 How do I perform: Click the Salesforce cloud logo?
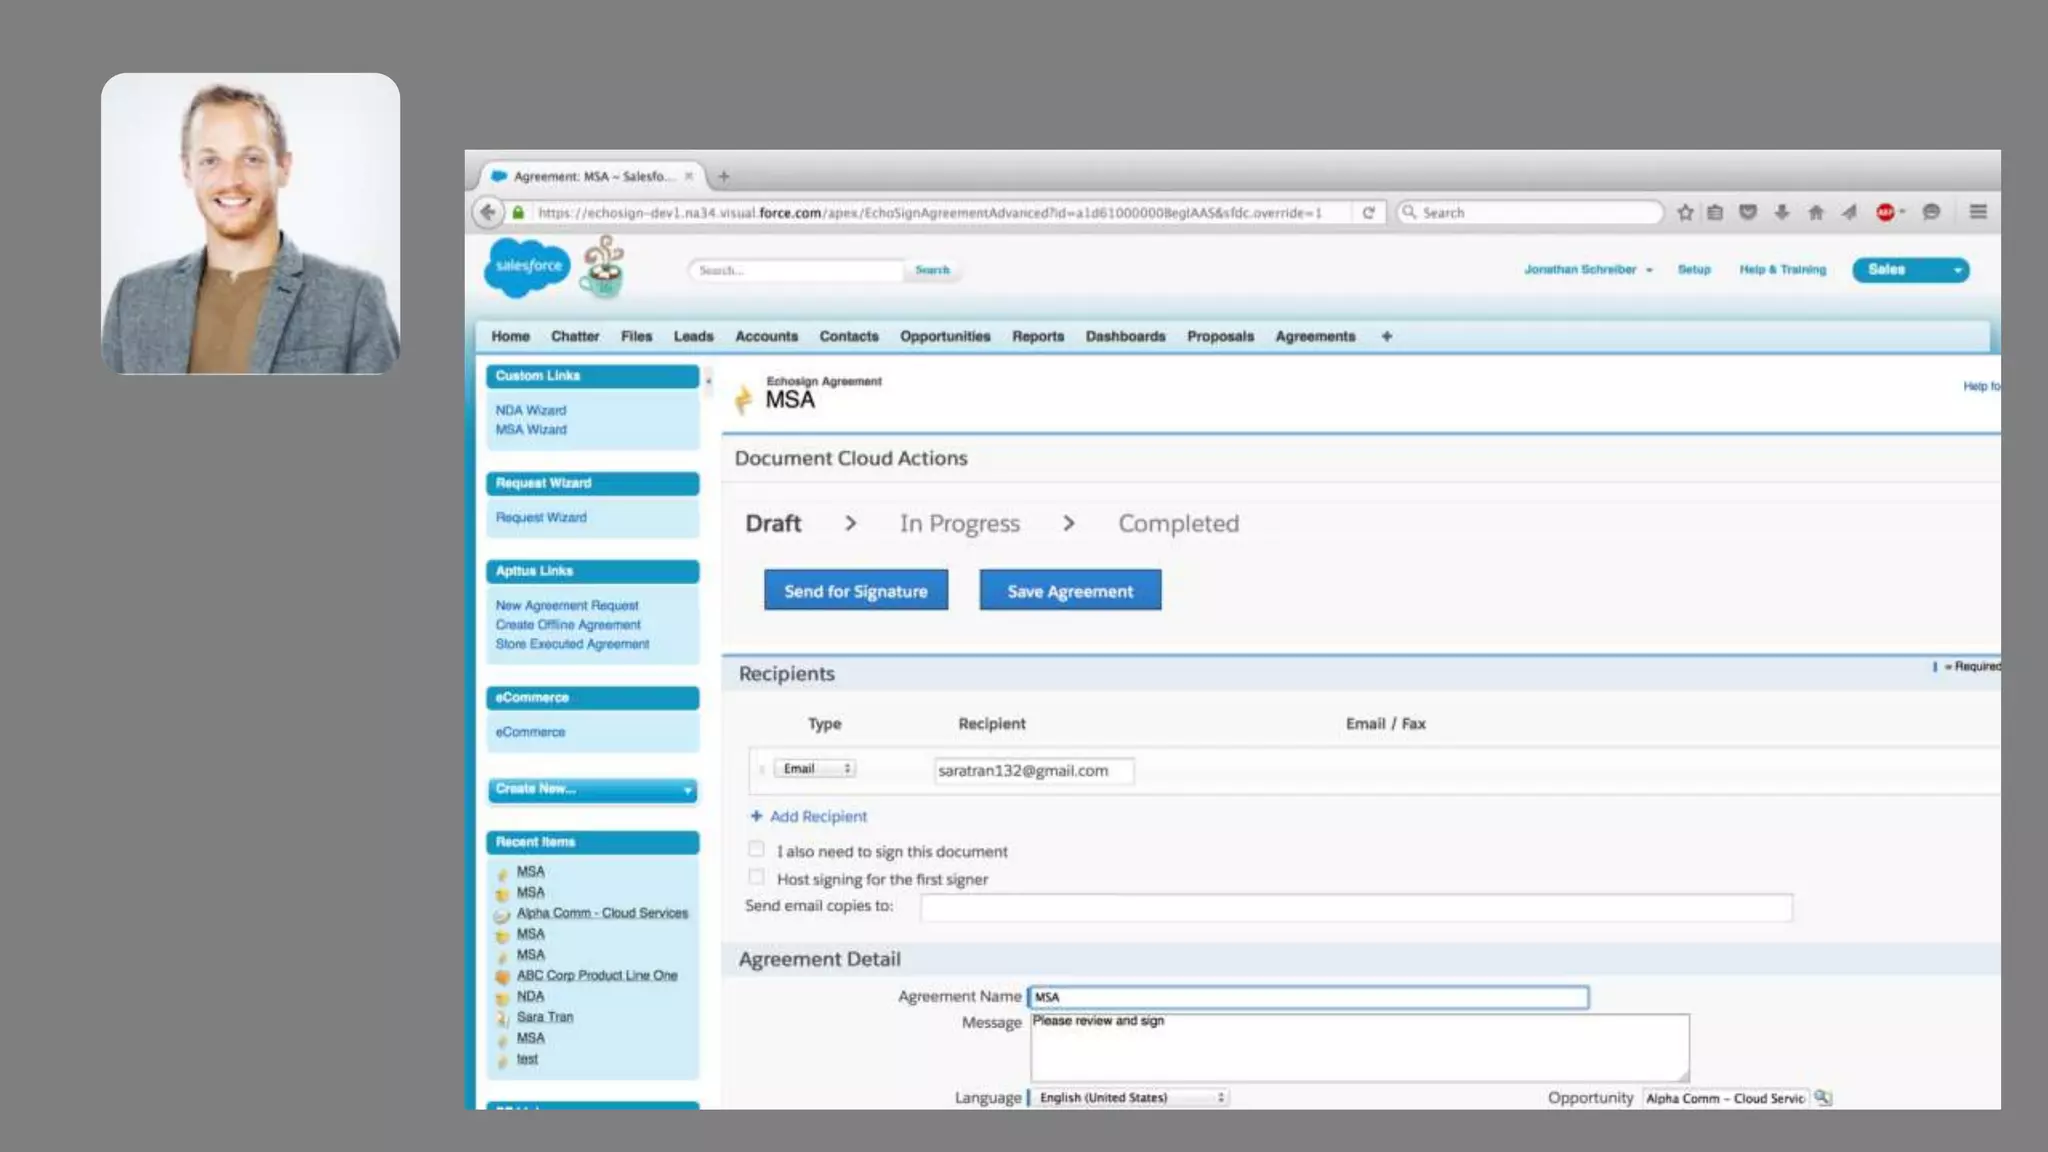(527, 266)
